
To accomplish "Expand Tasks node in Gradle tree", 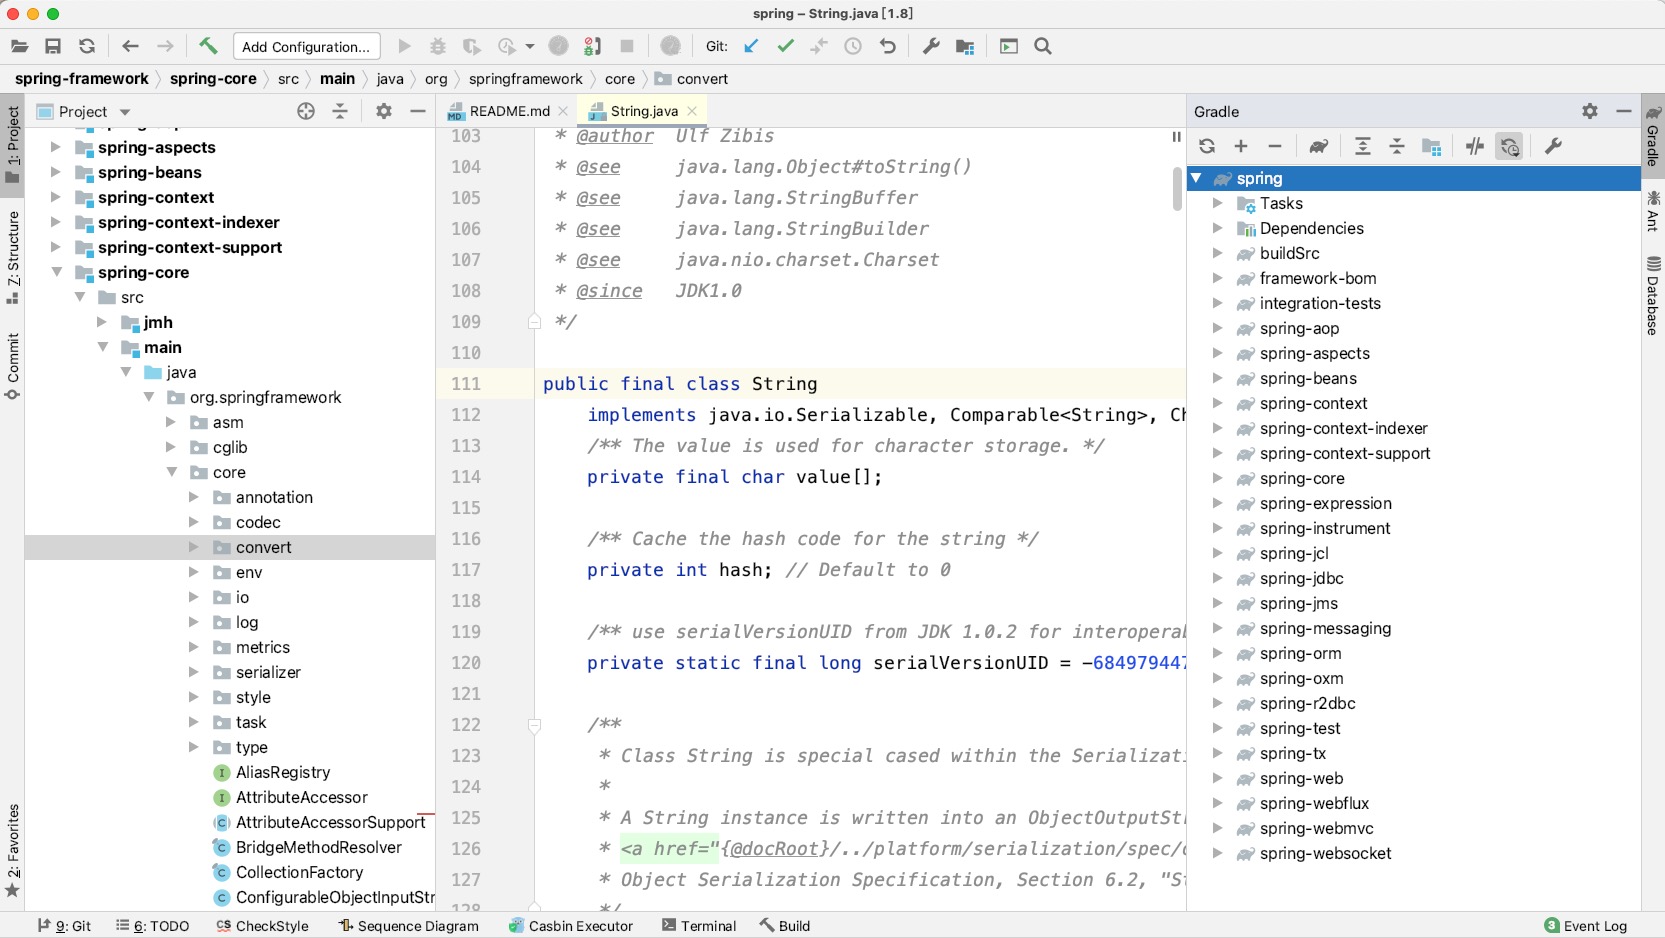I will point(1218,203).
